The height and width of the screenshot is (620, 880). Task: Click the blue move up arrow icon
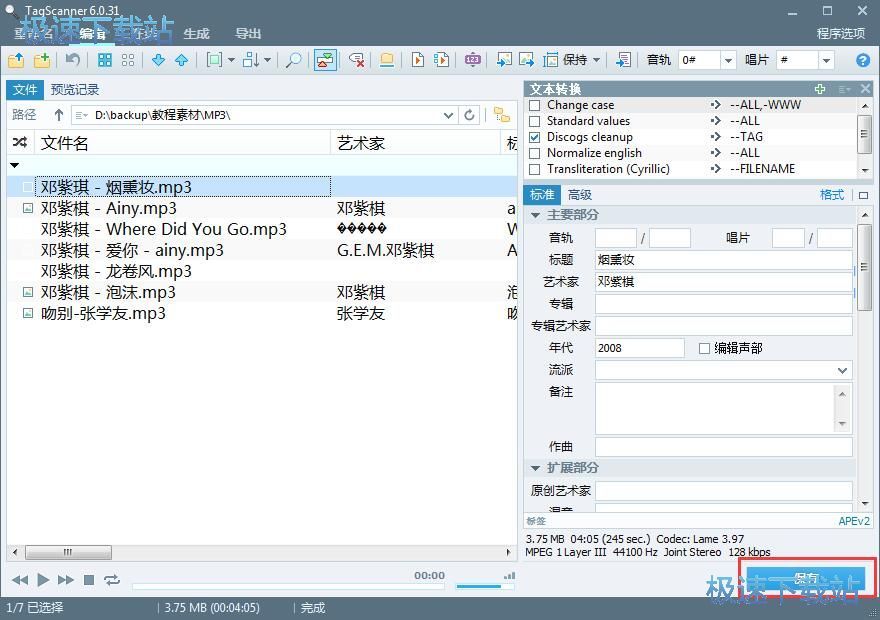181,60
